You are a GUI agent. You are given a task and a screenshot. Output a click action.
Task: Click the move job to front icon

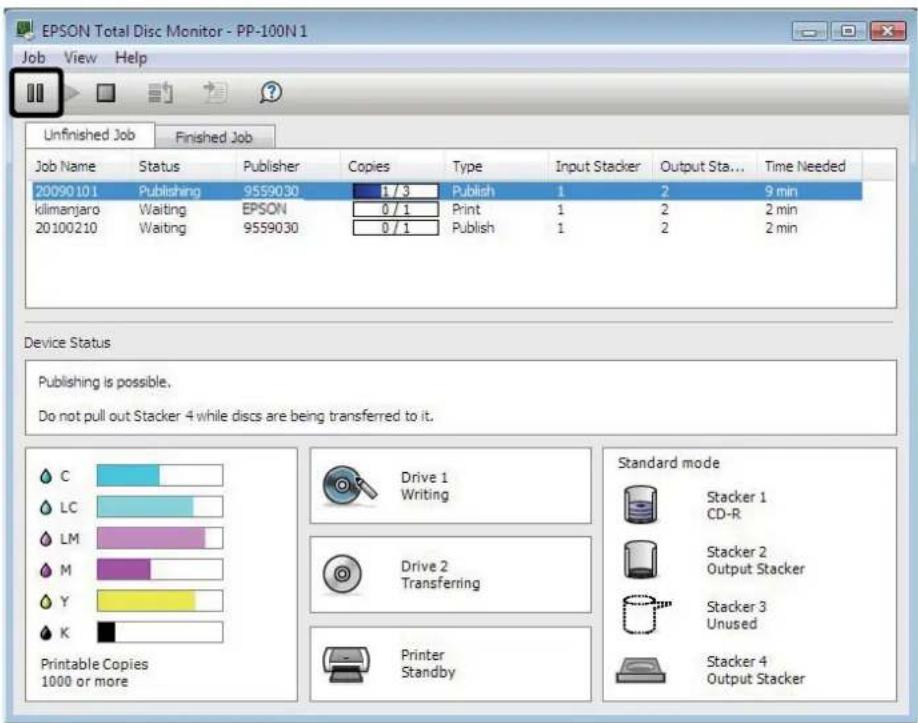coord(215,92)
